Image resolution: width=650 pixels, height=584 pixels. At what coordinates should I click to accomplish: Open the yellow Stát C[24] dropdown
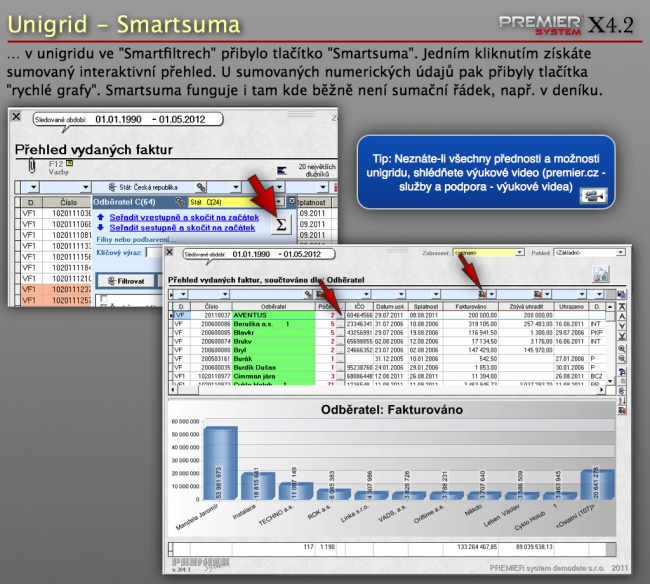279,202
